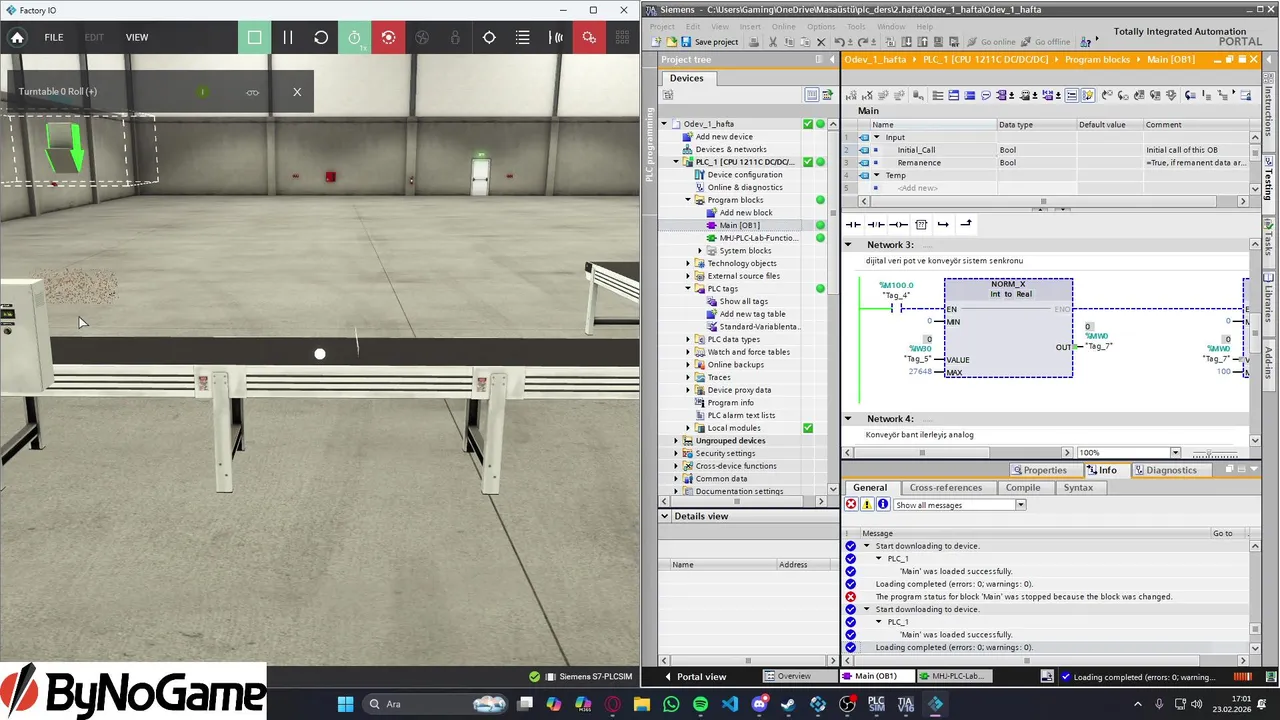Click the Go offline button
Screen dimensions: 1280x720
pos(1045,42)
